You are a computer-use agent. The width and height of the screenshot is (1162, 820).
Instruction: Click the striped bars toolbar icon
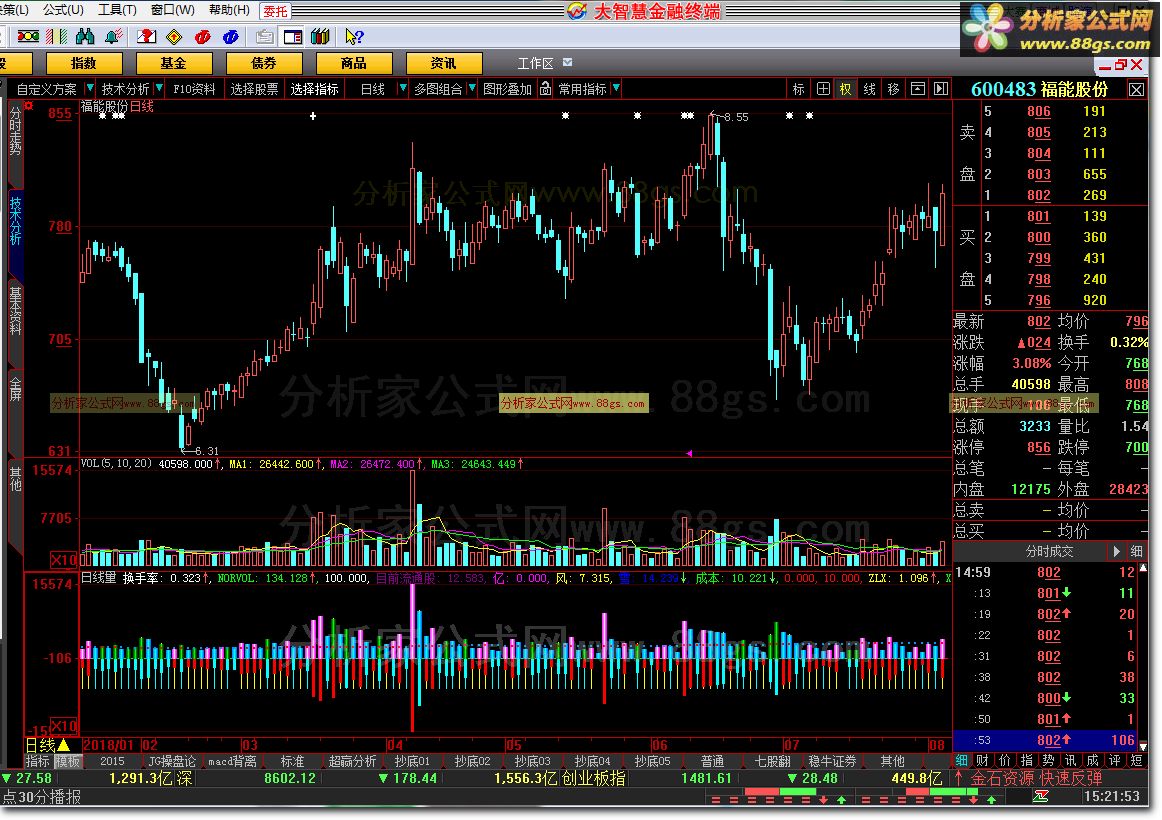point(57,36)
